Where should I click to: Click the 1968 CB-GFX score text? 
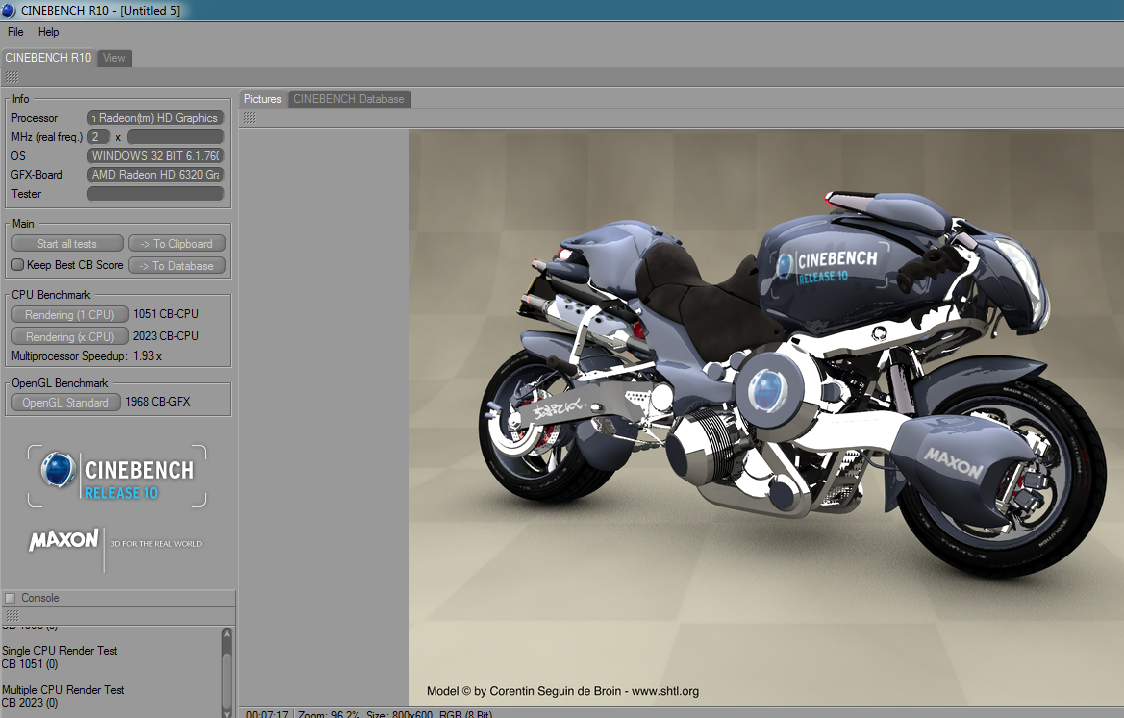point(158,402)
